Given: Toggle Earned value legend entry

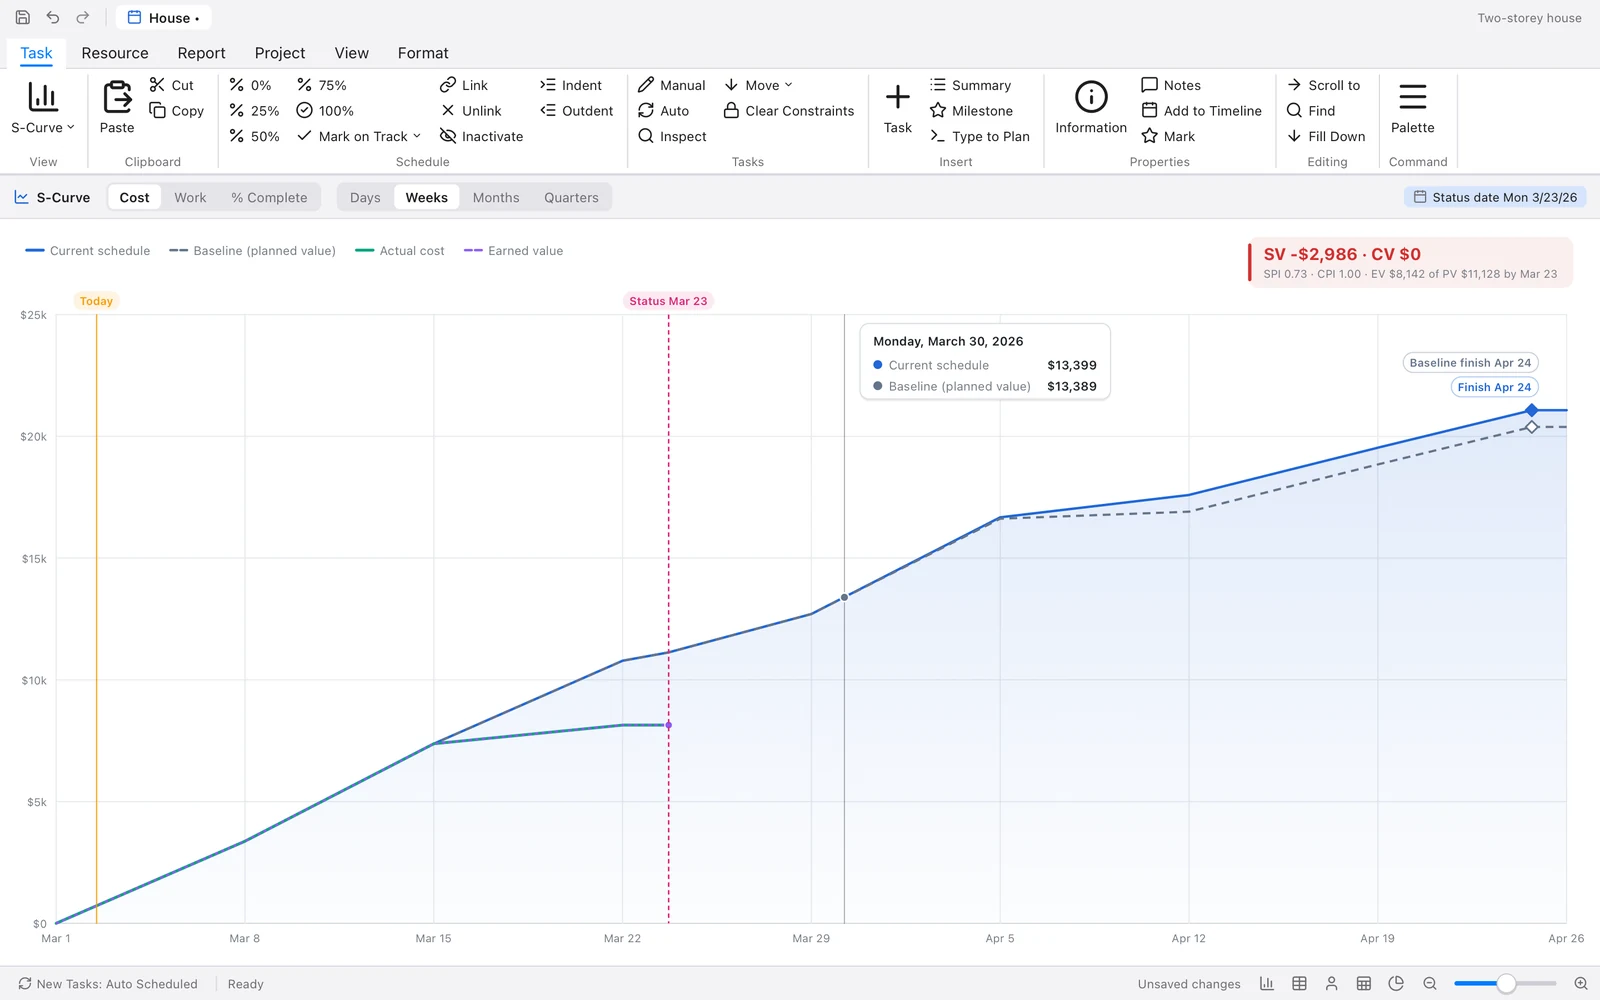Looking at the screenshot, I should pyautogui.click(x=514, y=251).
